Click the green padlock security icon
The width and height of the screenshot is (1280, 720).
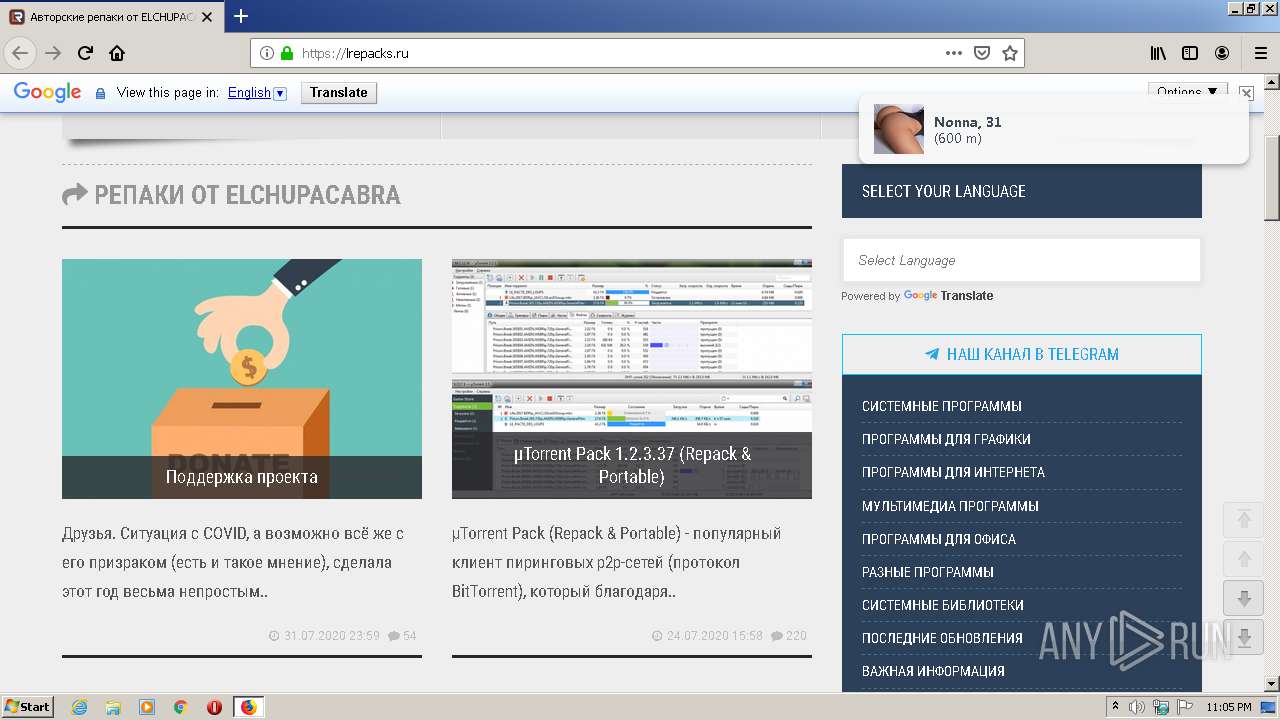pyautogui.click(x=287, y=53)
